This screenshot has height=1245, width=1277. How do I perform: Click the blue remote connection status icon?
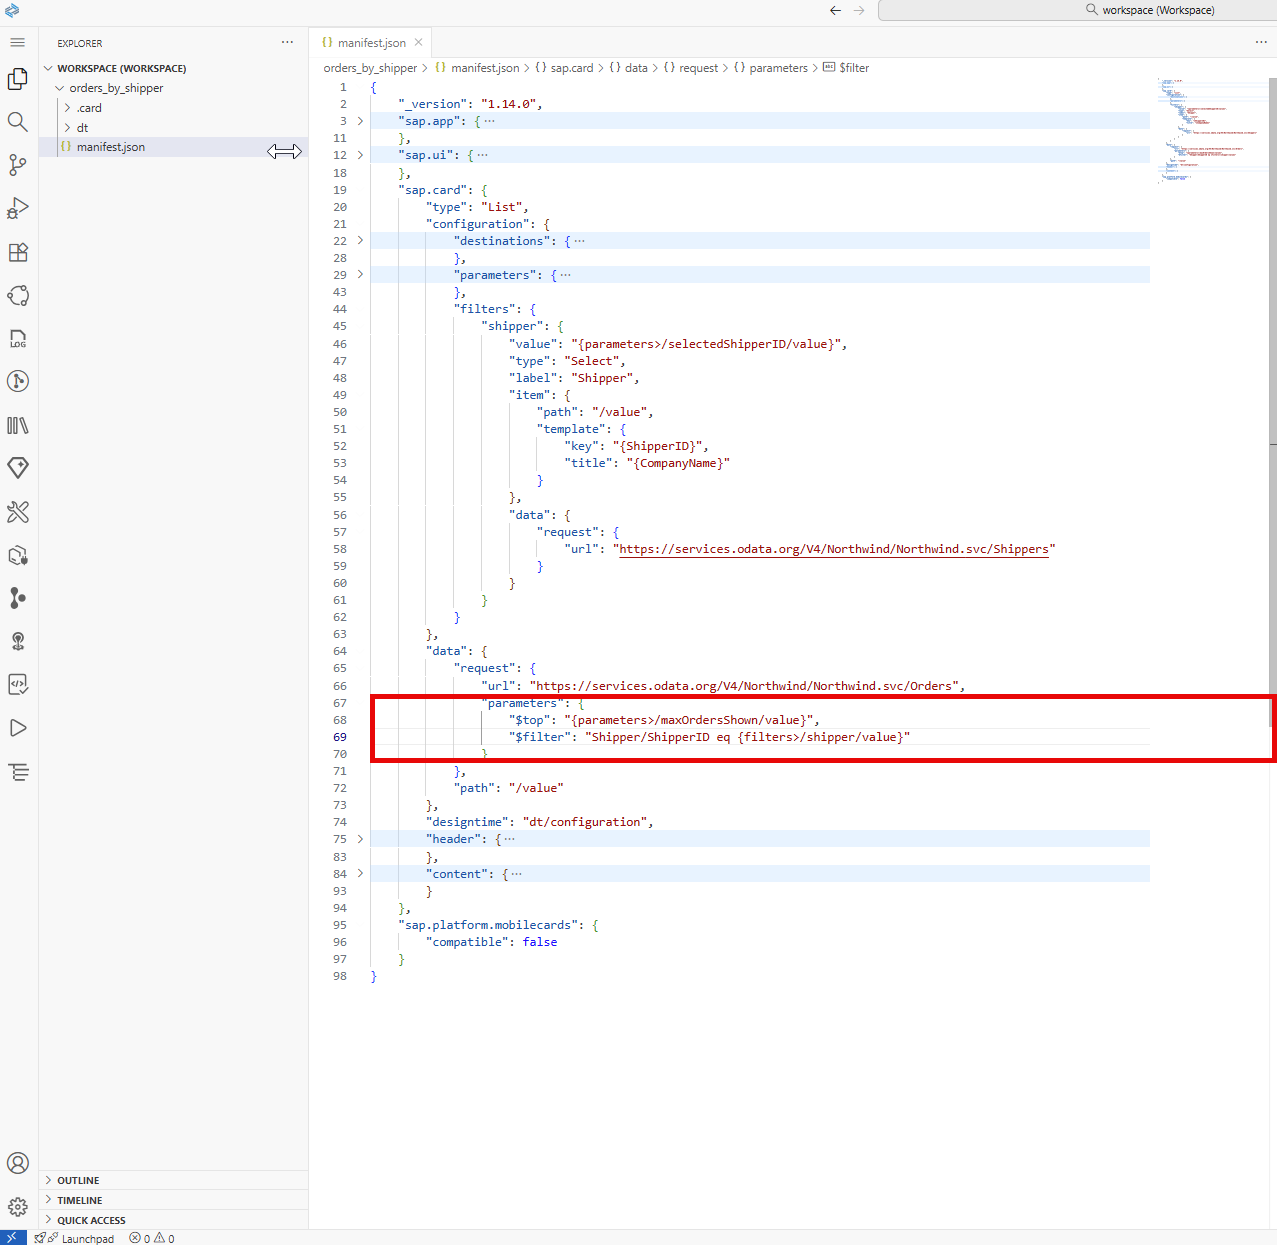13,1238
